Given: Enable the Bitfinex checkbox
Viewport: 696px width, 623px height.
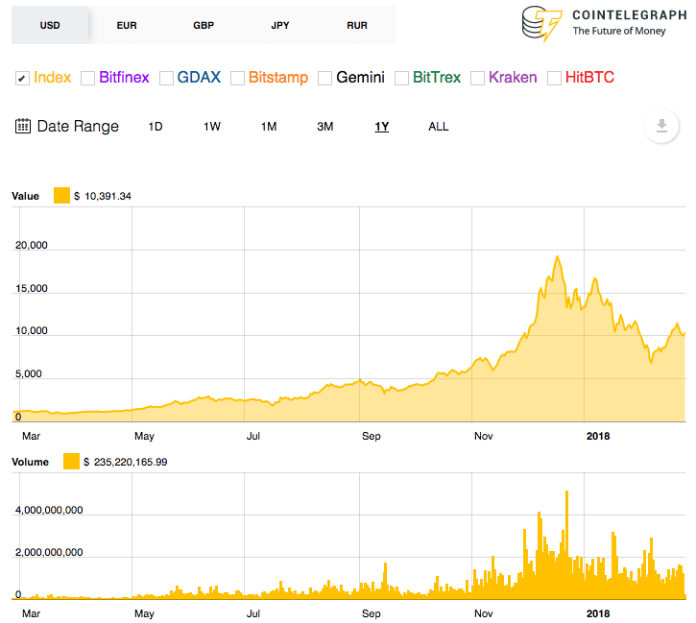Looking at the screenshot, I should click(x=87, y=78).
